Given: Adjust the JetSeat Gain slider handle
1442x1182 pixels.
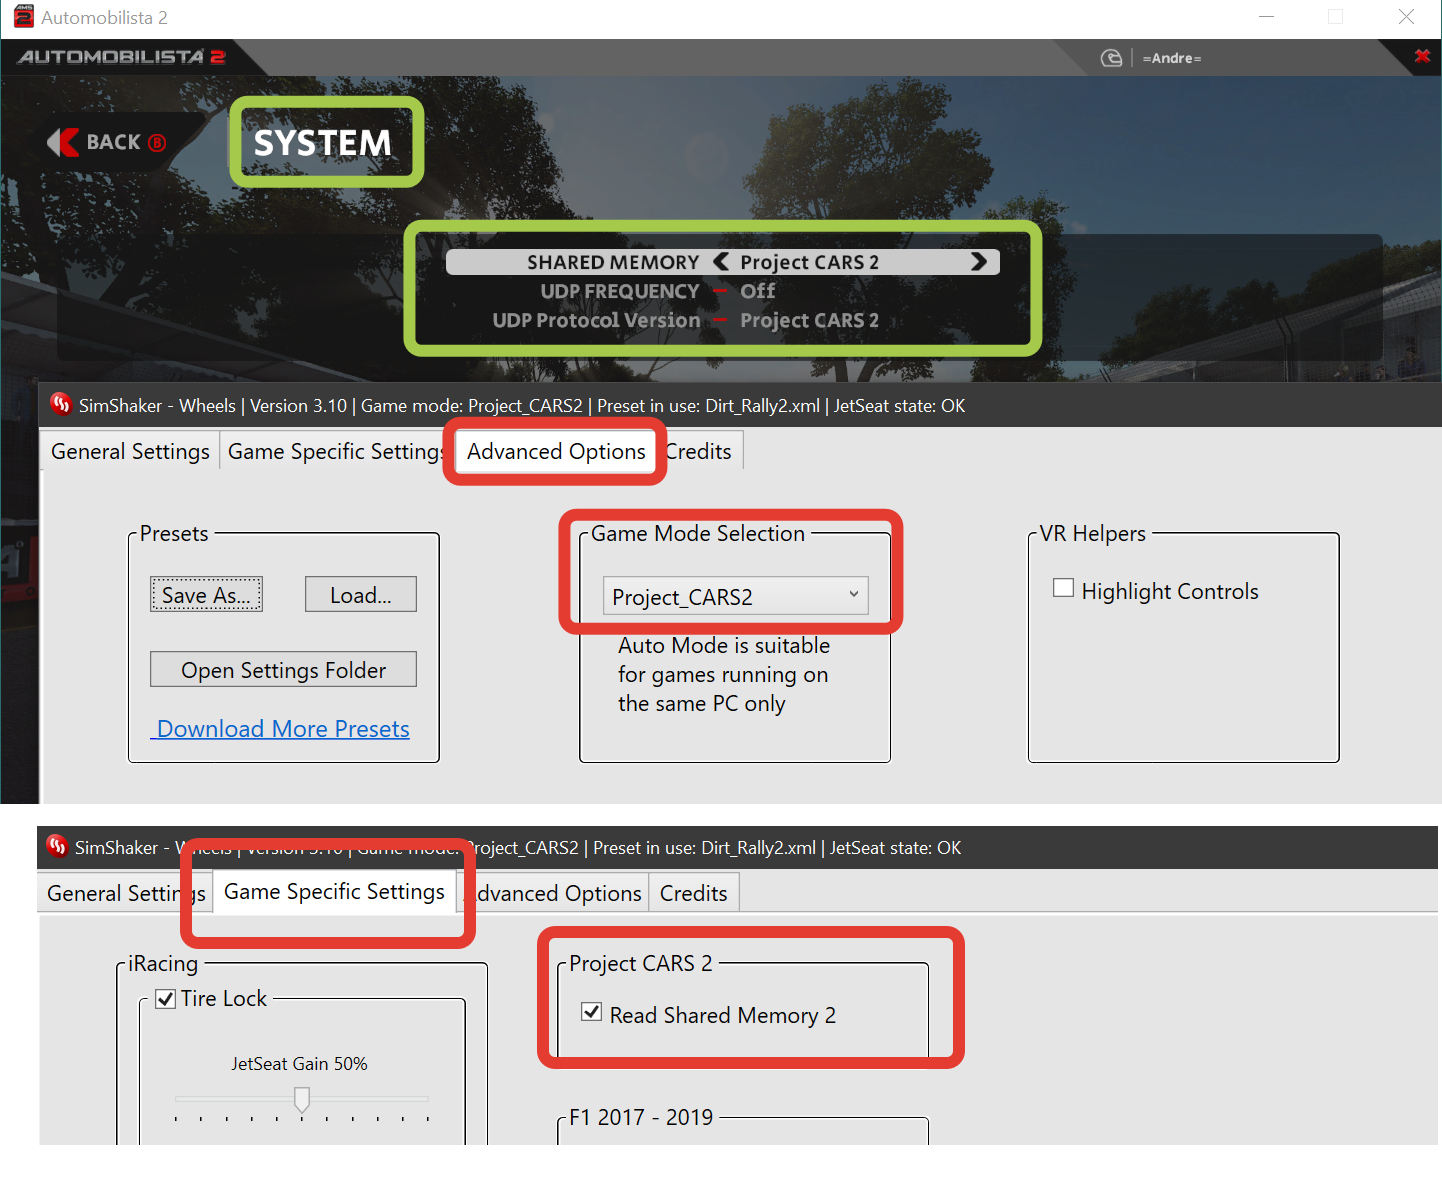Looking at the screenshot, I should tap(302, 1099).
